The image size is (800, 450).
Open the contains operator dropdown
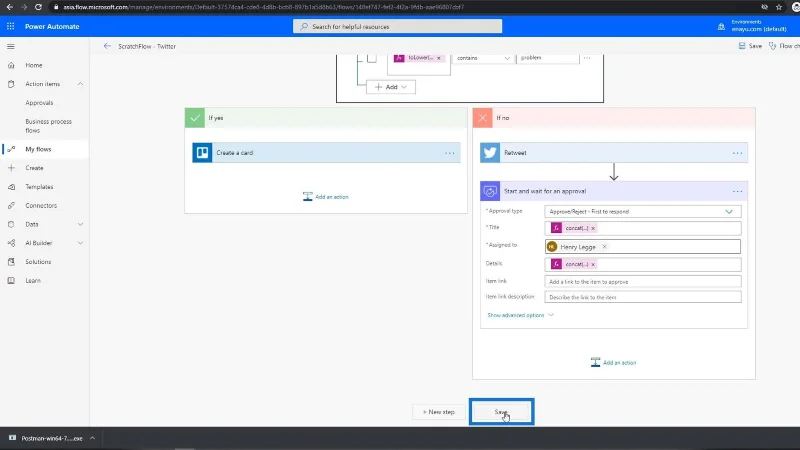click(x=482, y=58)
